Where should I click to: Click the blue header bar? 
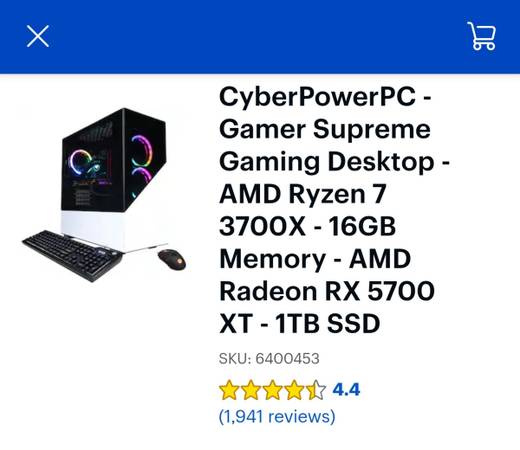coord(260,37)
